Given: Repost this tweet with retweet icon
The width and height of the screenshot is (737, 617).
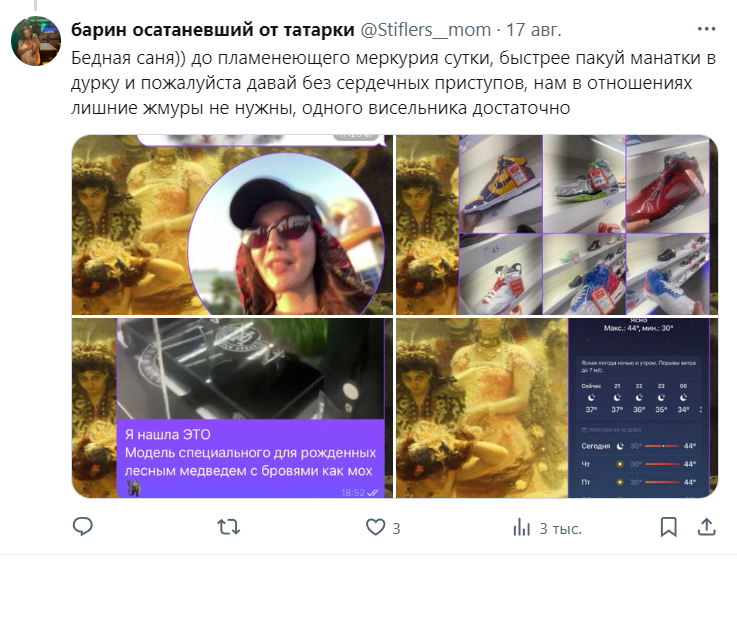Looking at the screenshot, I should point(229,527).
